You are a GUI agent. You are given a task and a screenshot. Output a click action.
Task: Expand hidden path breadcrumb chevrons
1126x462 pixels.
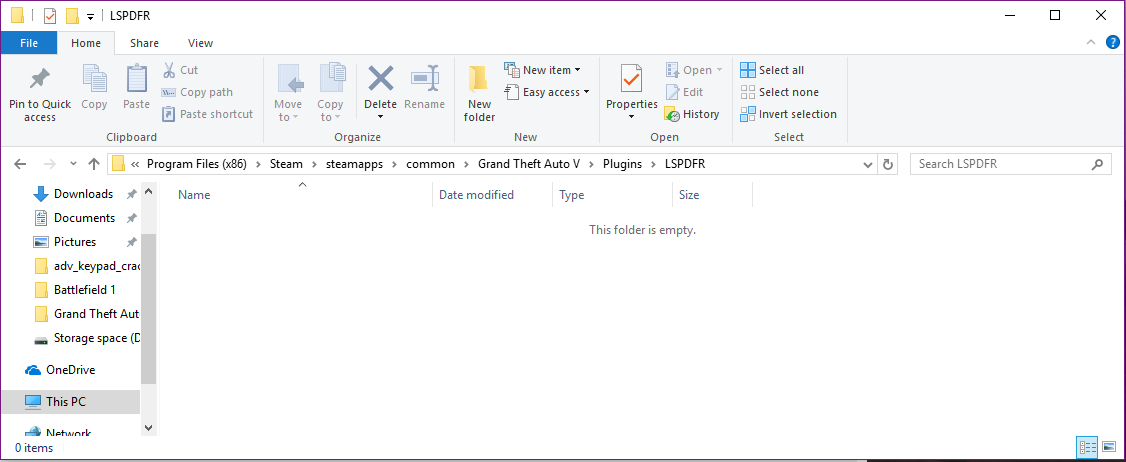coord(135,164)
